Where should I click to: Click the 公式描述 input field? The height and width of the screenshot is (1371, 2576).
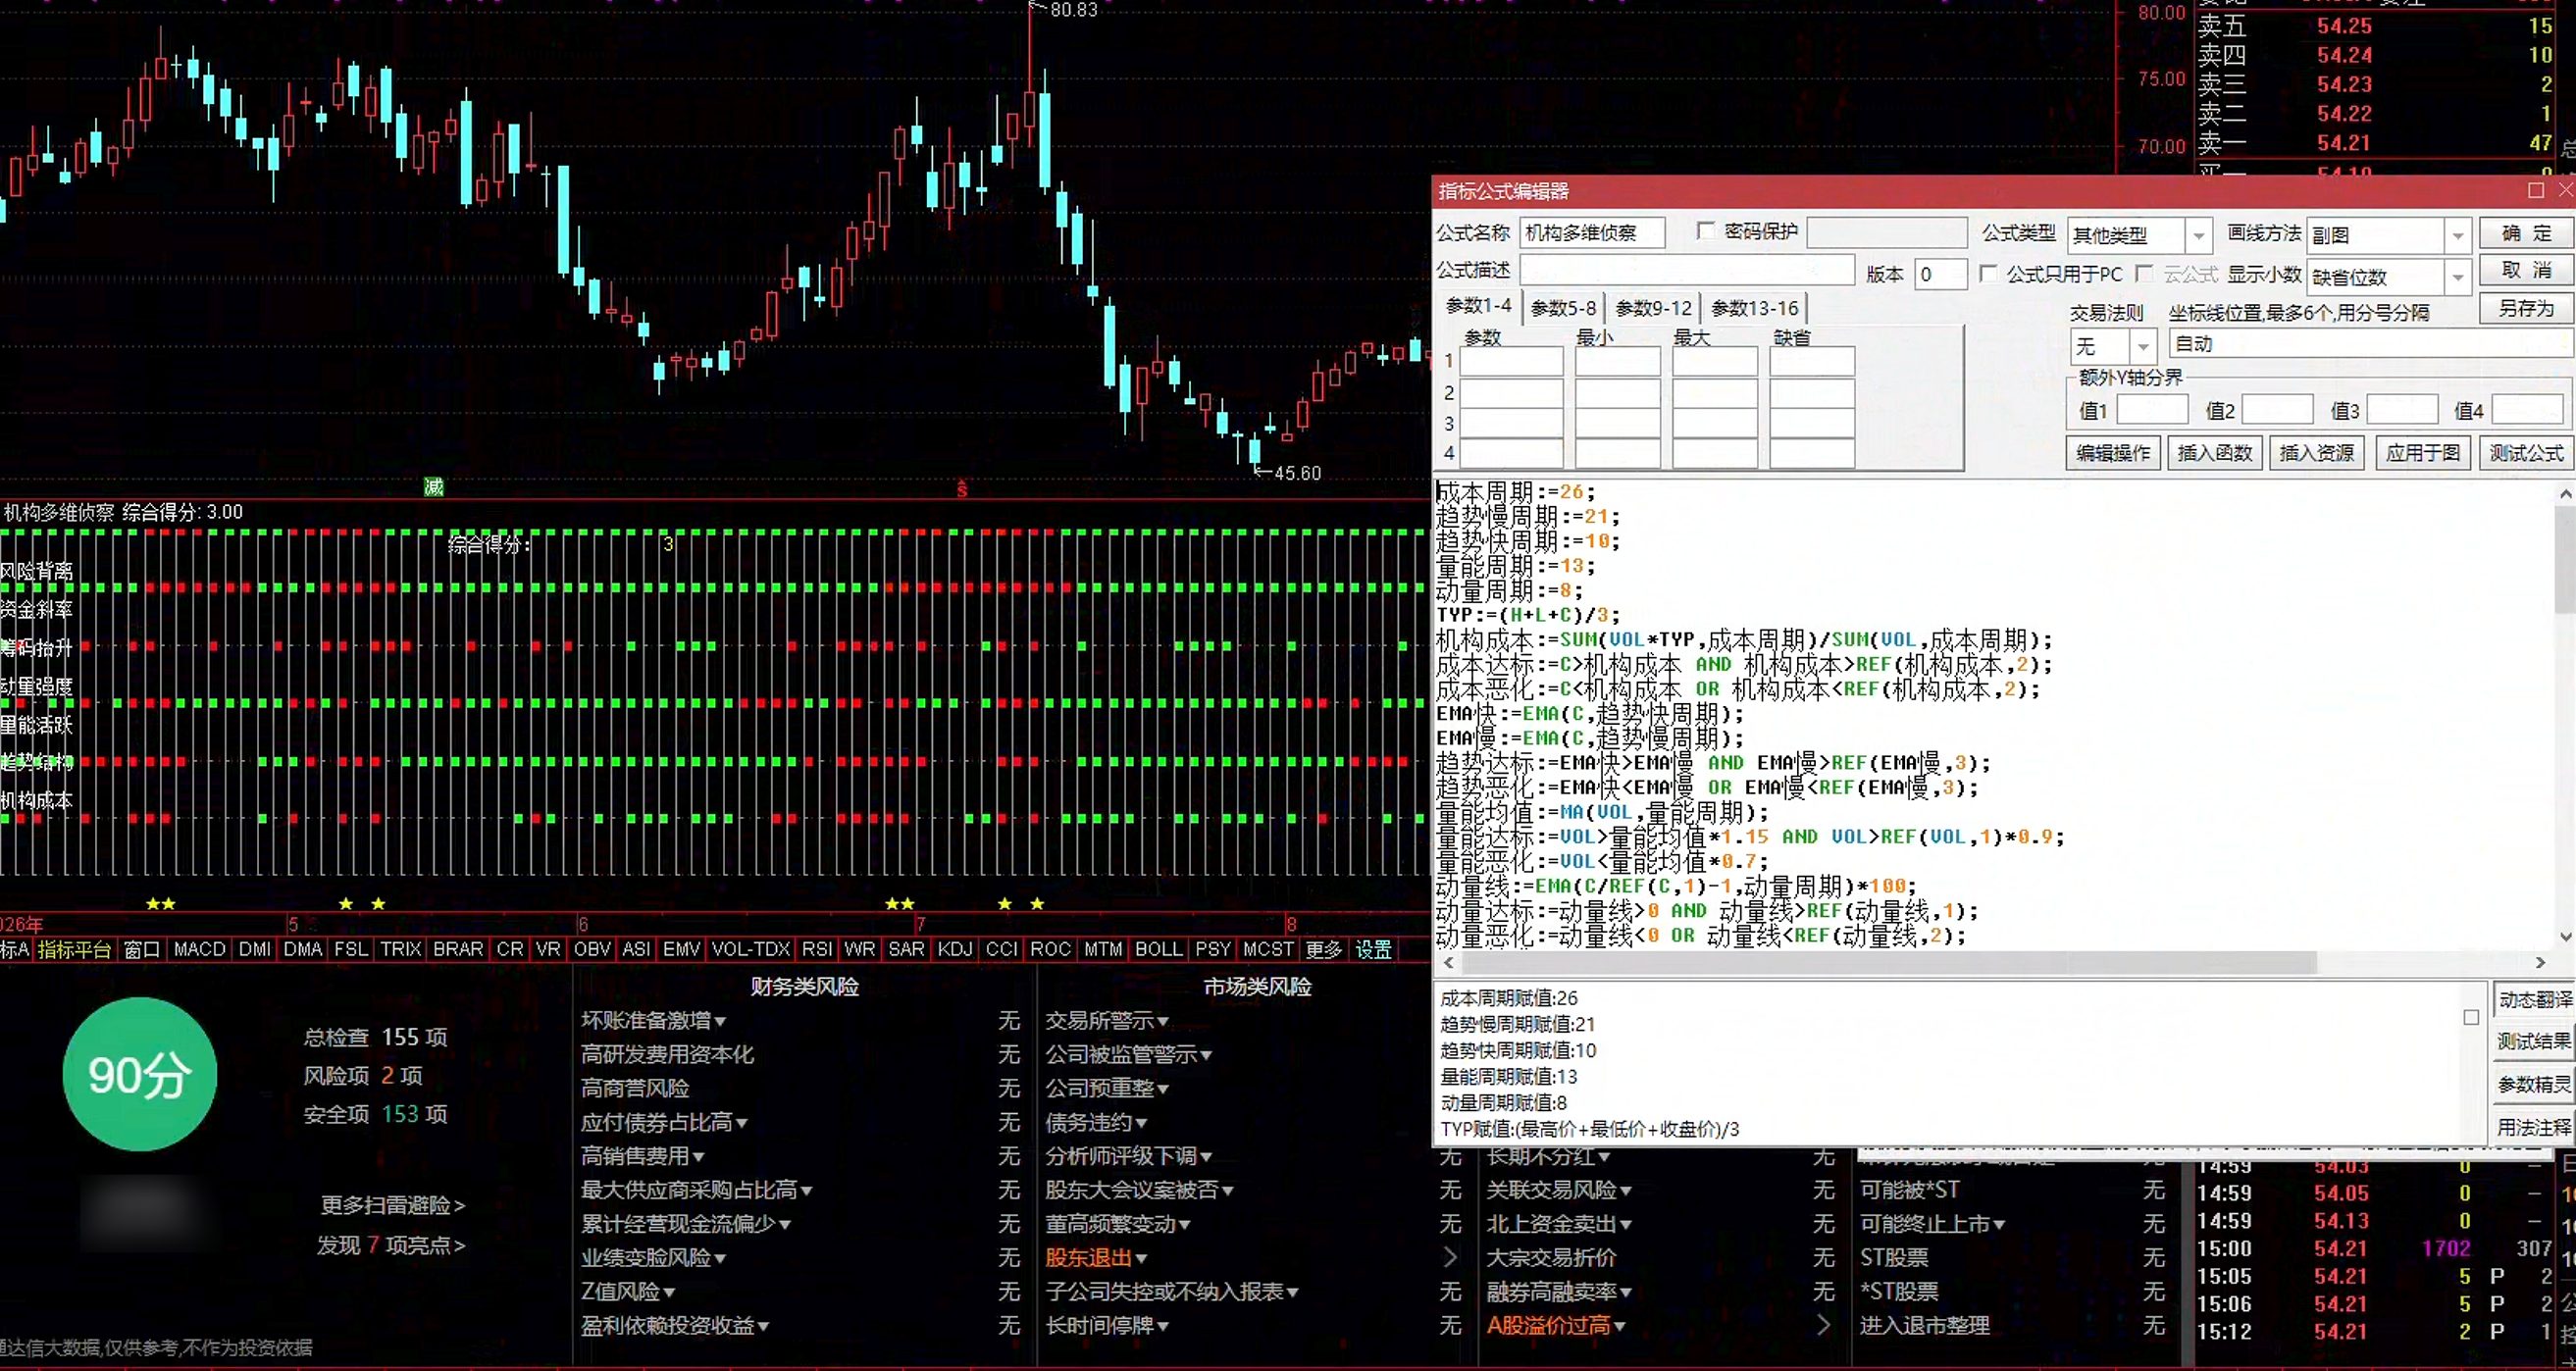pos(1687,270)
